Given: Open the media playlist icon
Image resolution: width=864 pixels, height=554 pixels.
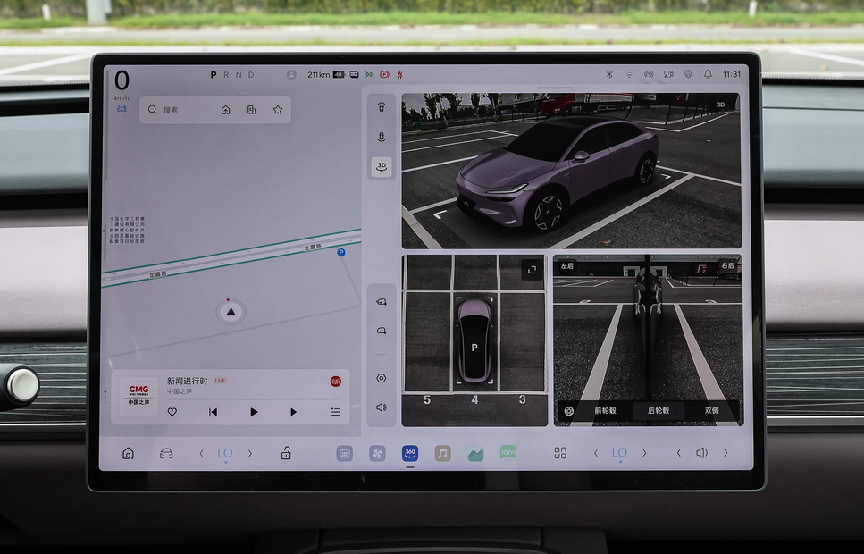Looking at the screenshot, I should click(335, 412).
